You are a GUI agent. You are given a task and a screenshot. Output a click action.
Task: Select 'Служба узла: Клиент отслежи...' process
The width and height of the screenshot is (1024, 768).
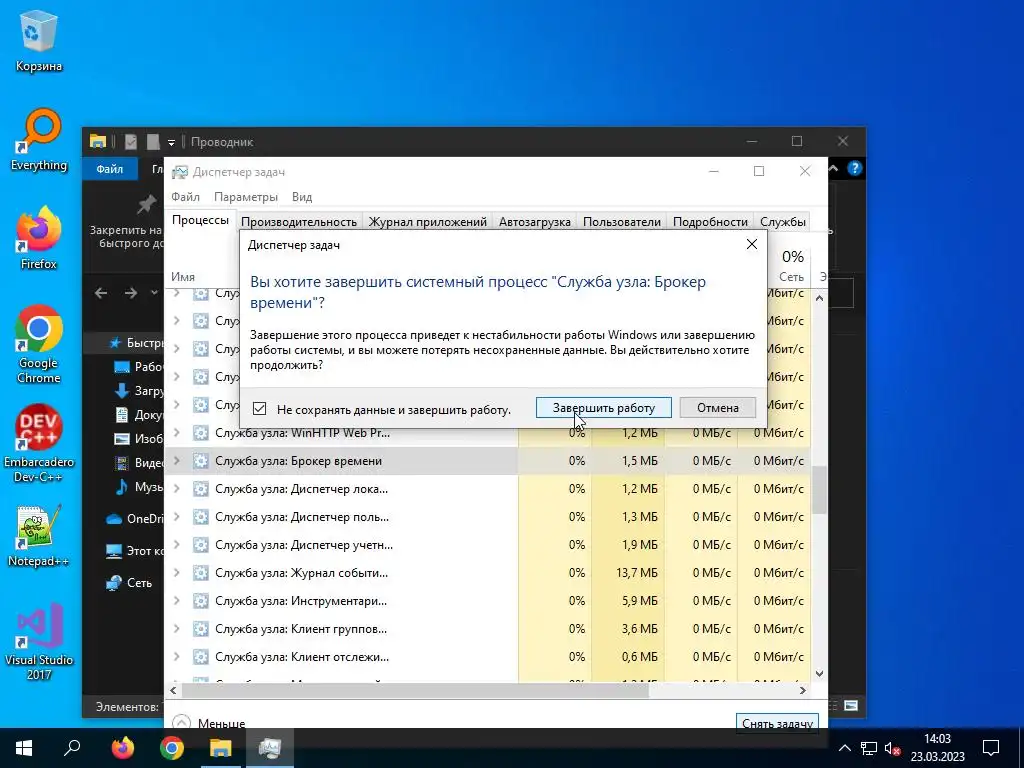click(487, 657)
